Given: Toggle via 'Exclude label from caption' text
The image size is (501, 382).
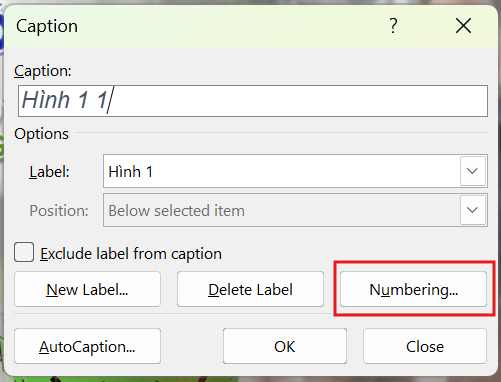Looking at the screenshot, I should coord(131,254).
